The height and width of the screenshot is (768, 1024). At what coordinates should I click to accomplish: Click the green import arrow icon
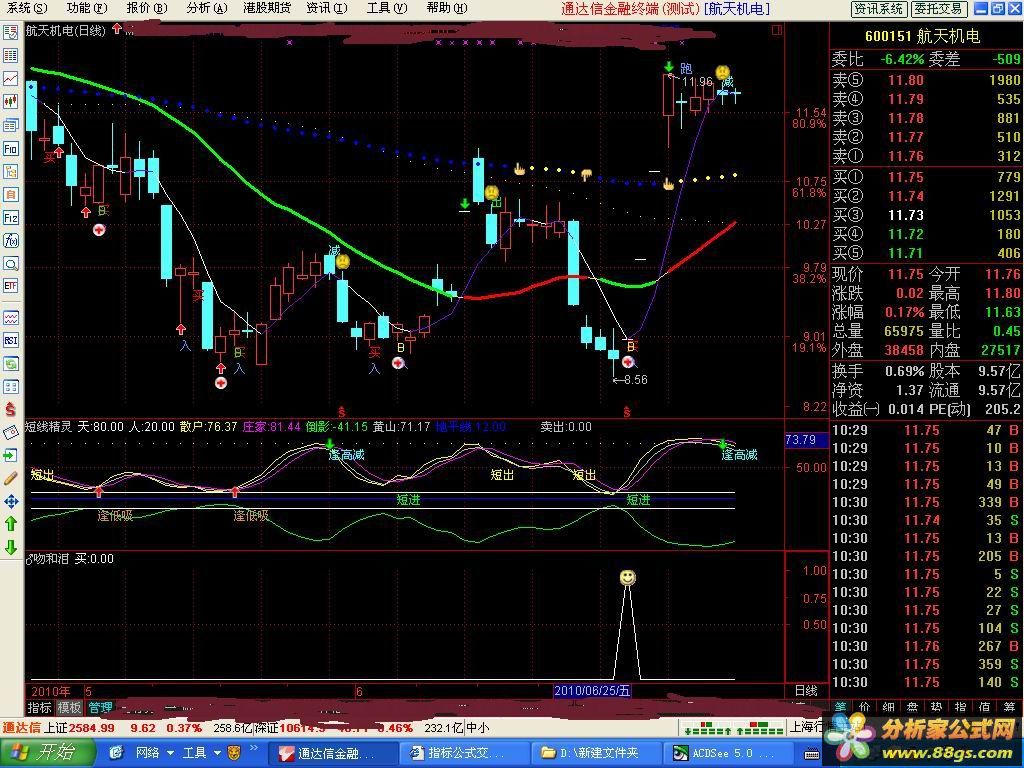tap(10, 455)
